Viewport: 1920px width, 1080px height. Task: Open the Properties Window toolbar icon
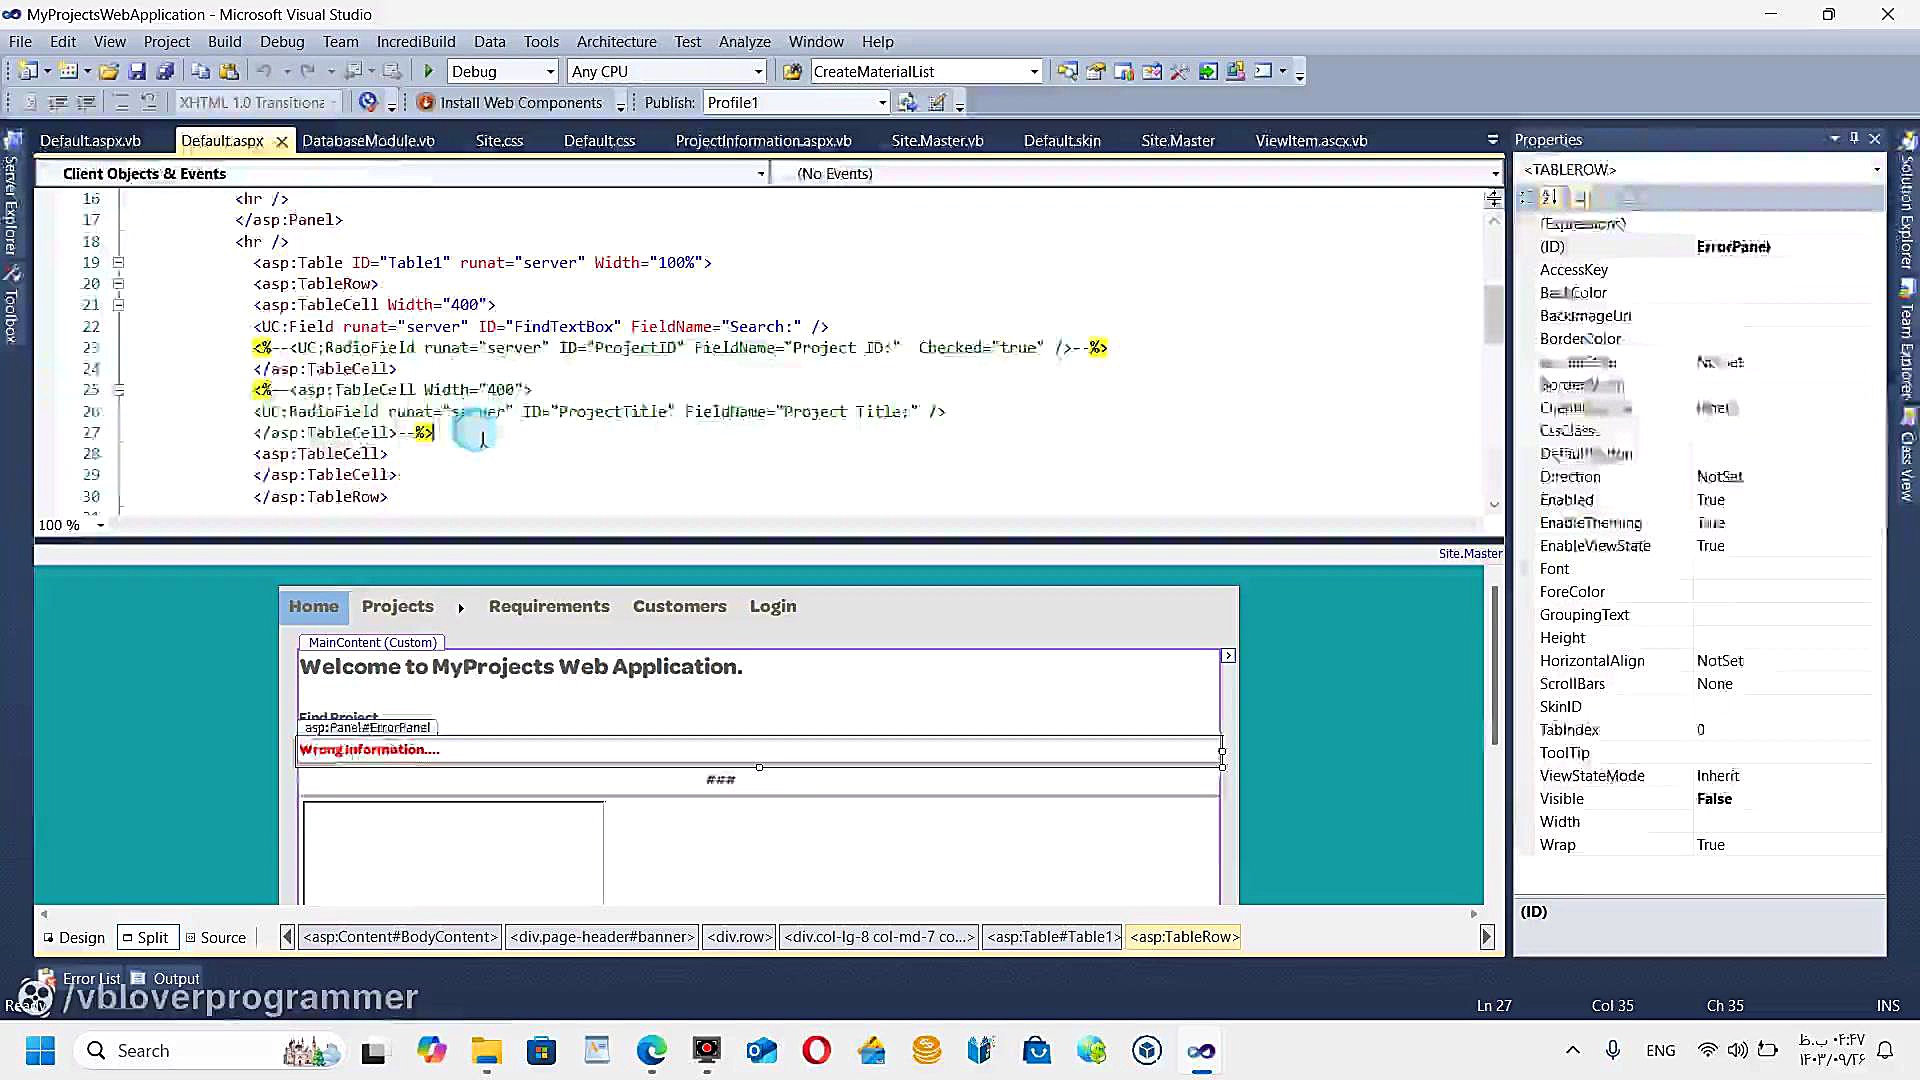coord(1095,71)
